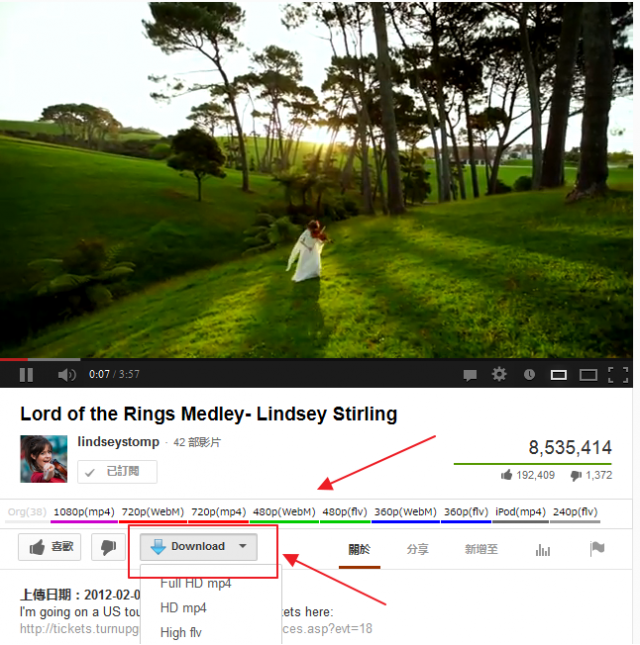This screenshot has width=640, height=645.
Task: Open the lindseystomp channel link
Action: click(x=118, y=442)
